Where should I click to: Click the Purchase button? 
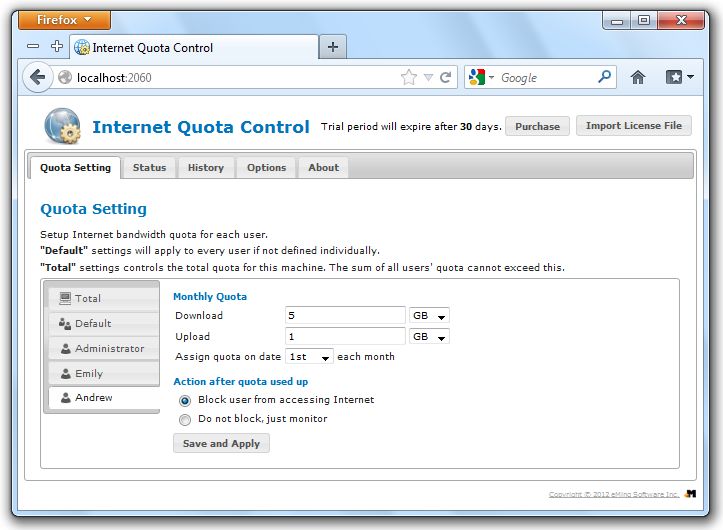[537, 126]
